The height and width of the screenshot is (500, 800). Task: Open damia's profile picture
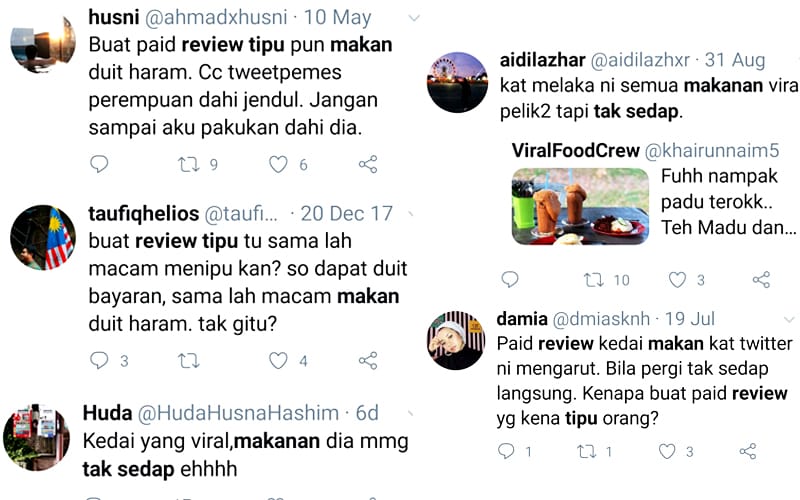tap(456, 340)
